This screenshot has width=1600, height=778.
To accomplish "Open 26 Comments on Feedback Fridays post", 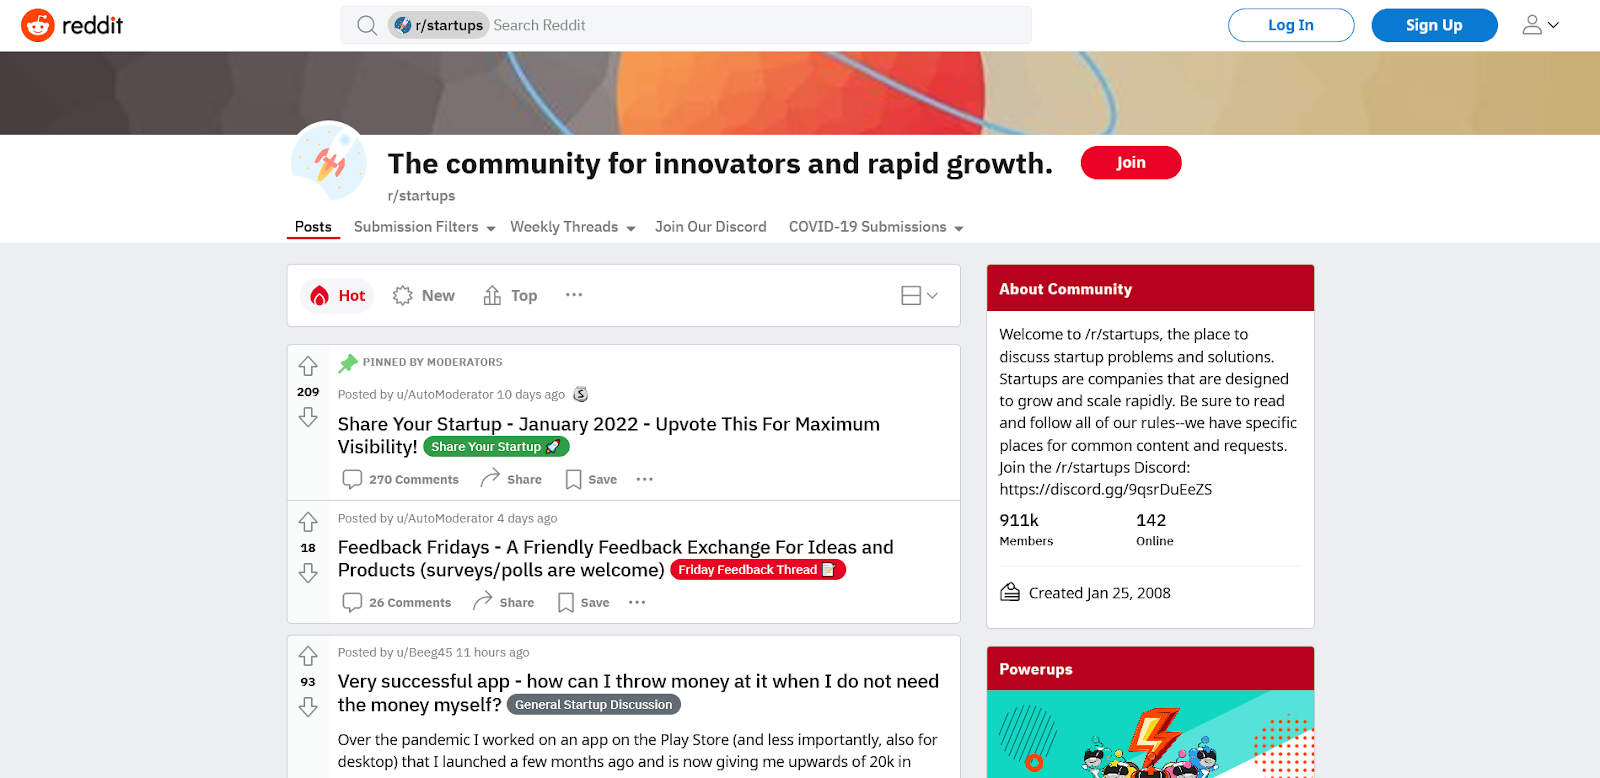I will click(397, 602).
